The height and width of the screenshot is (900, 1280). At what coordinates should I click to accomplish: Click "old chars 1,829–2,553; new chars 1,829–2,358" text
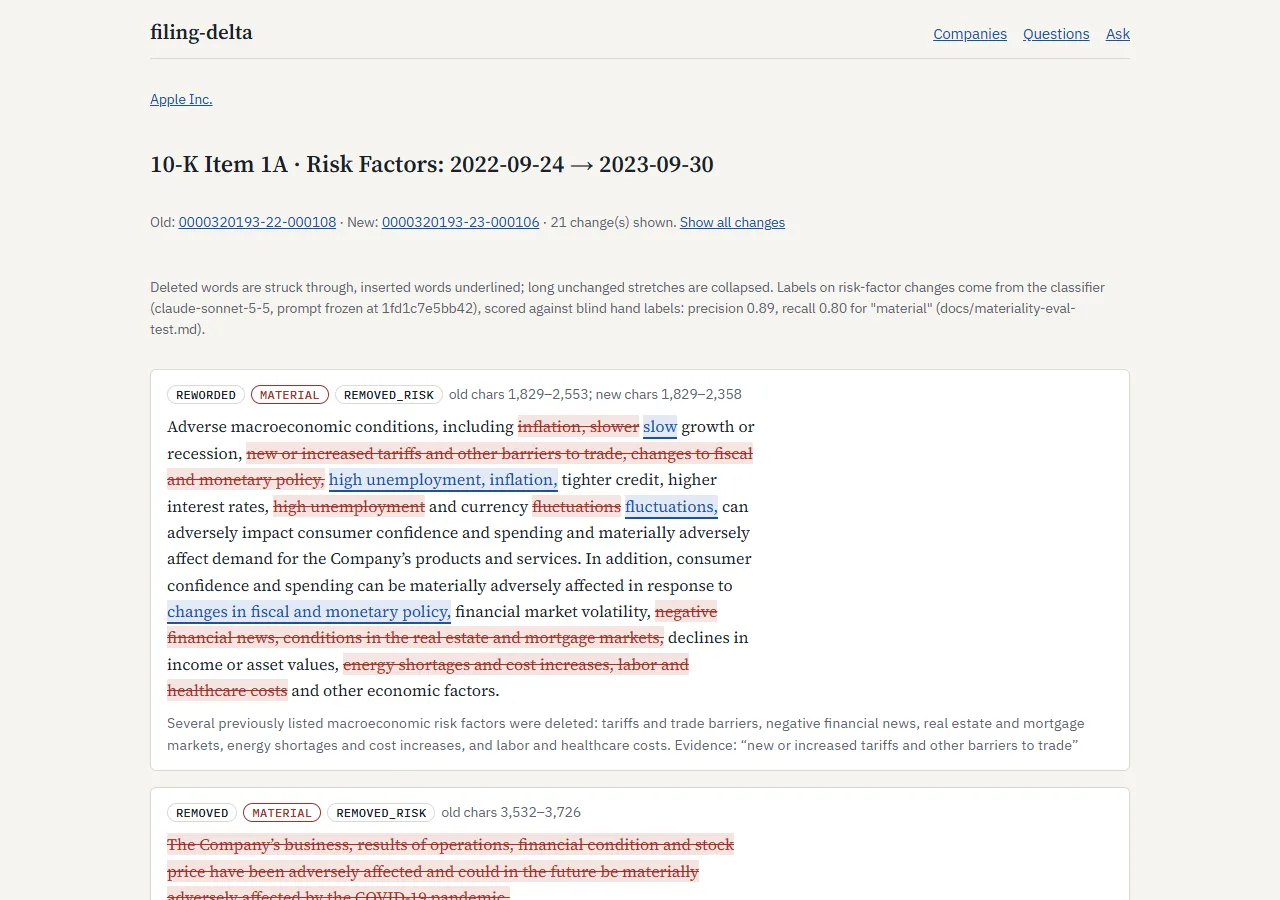pyautogui.click(x=595, y=394)
